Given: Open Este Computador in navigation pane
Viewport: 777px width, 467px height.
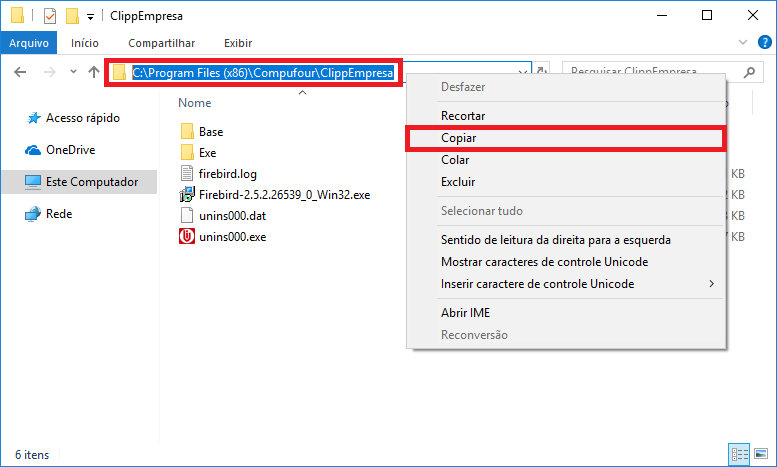Looking at the screenshot, I should click(91, 182).
